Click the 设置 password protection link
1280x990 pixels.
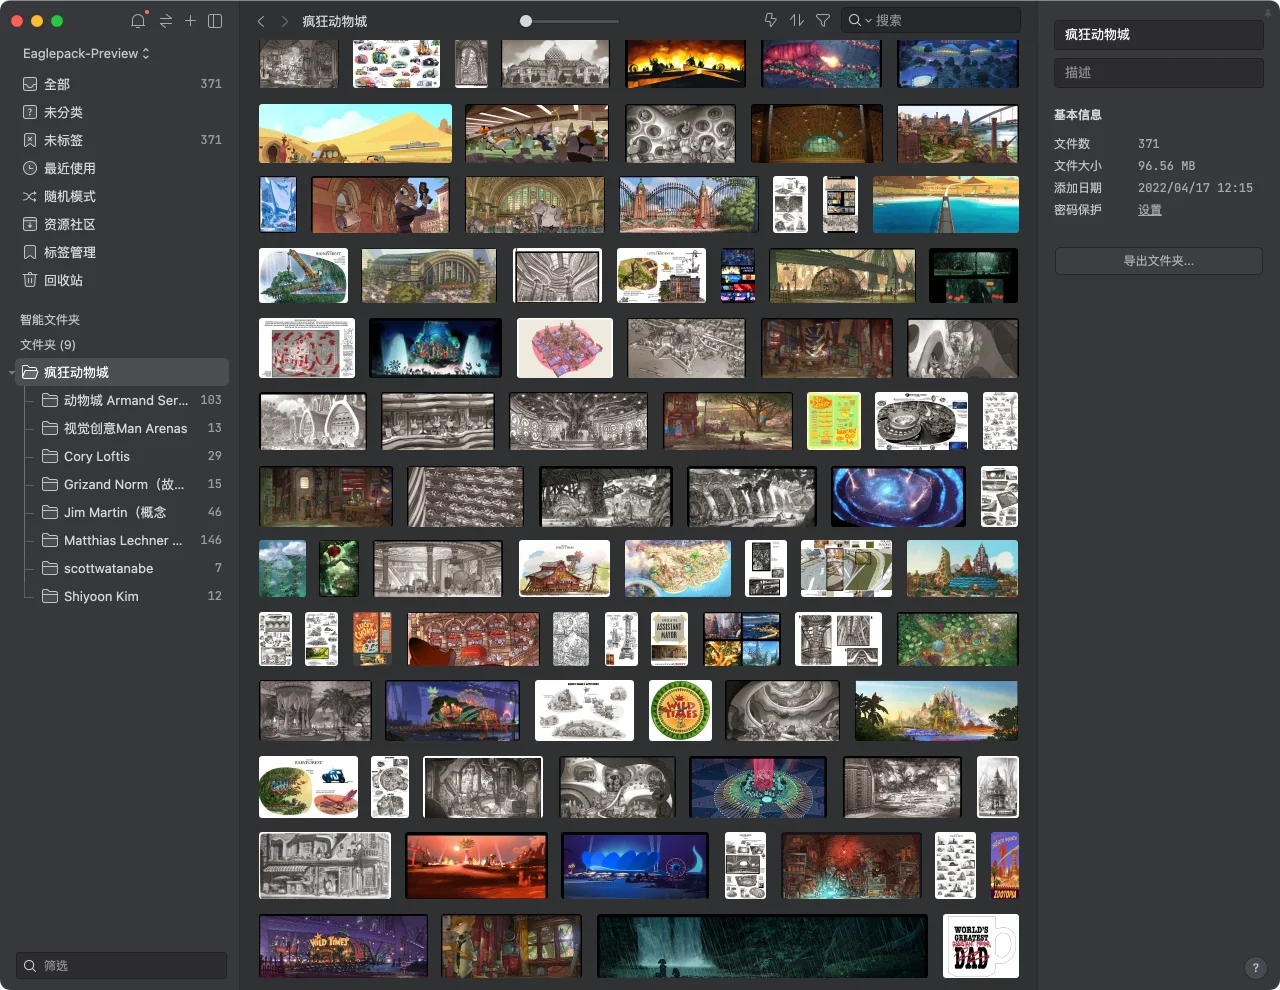click(x=1150, y=210)
